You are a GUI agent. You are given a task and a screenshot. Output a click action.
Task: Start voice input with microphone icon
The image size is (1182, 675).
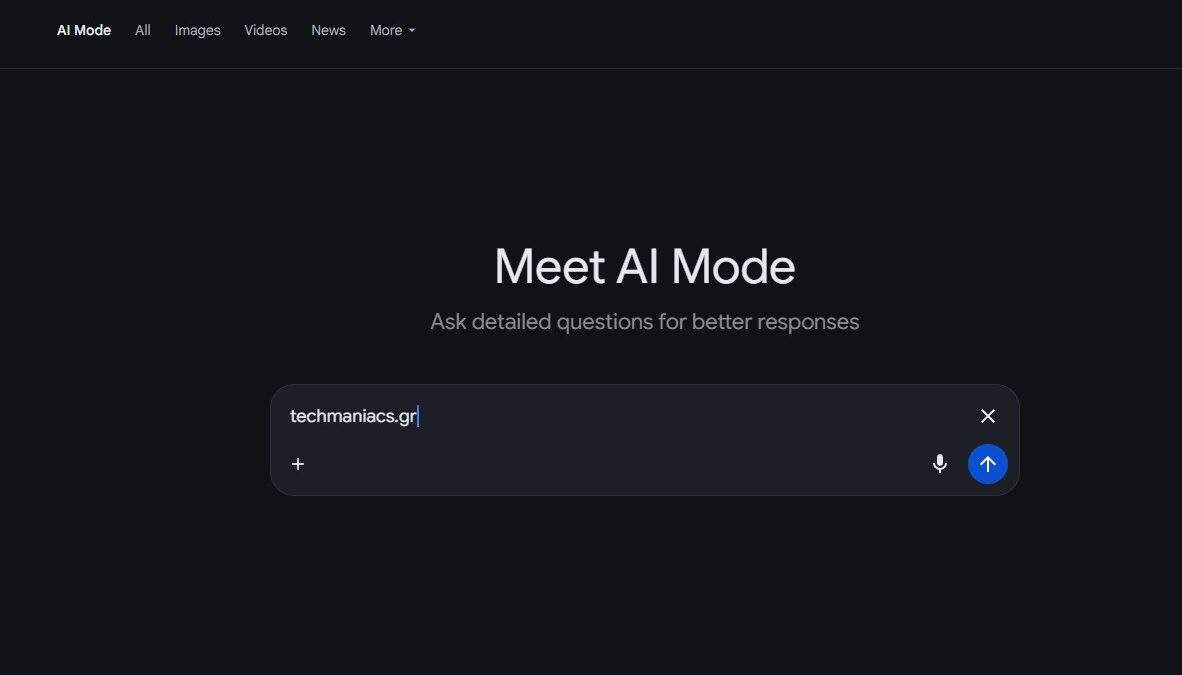(x=940, y=464)
